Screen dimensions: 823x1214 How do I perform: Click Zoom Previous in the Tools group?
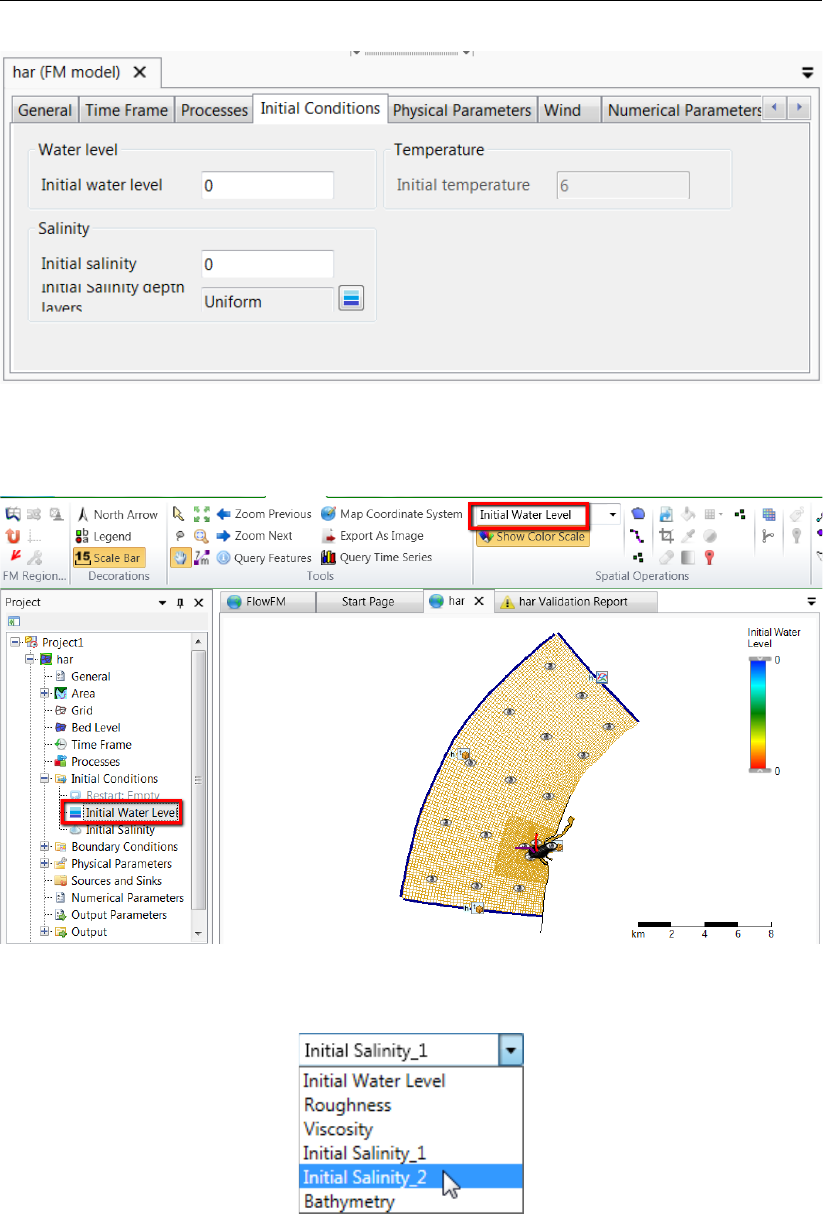pos(264,514)
